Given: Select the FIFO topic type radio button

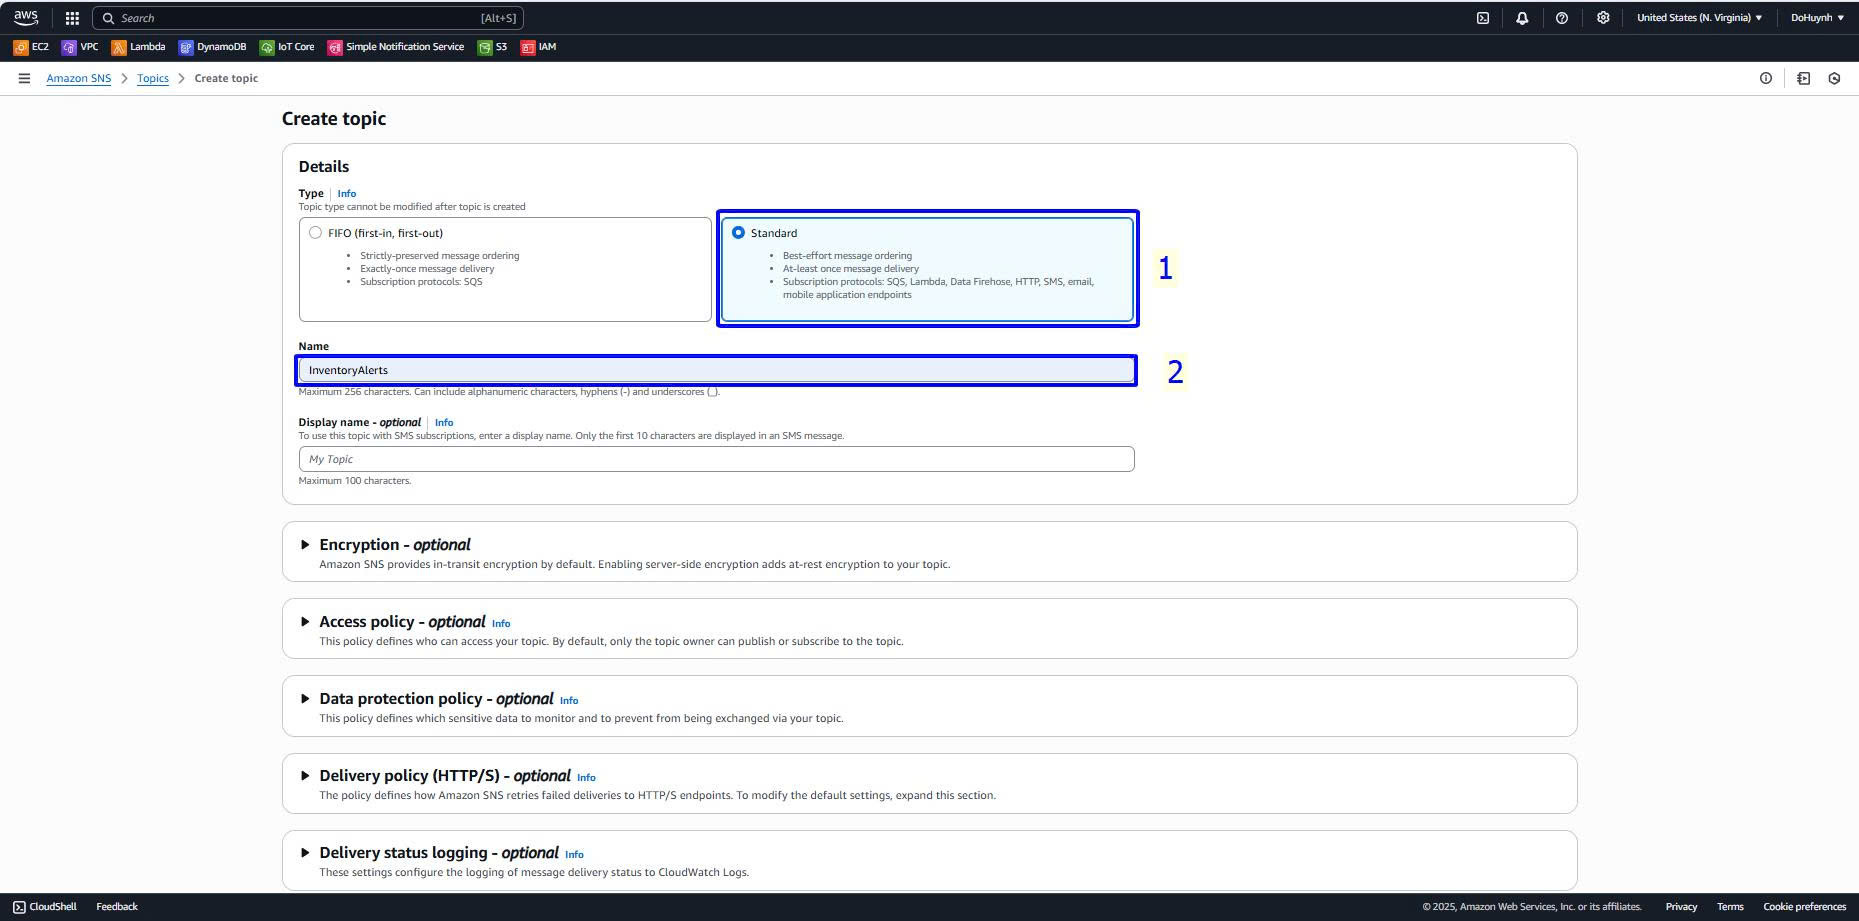Looking at the screenshot, I should click(x=316, y=233).
